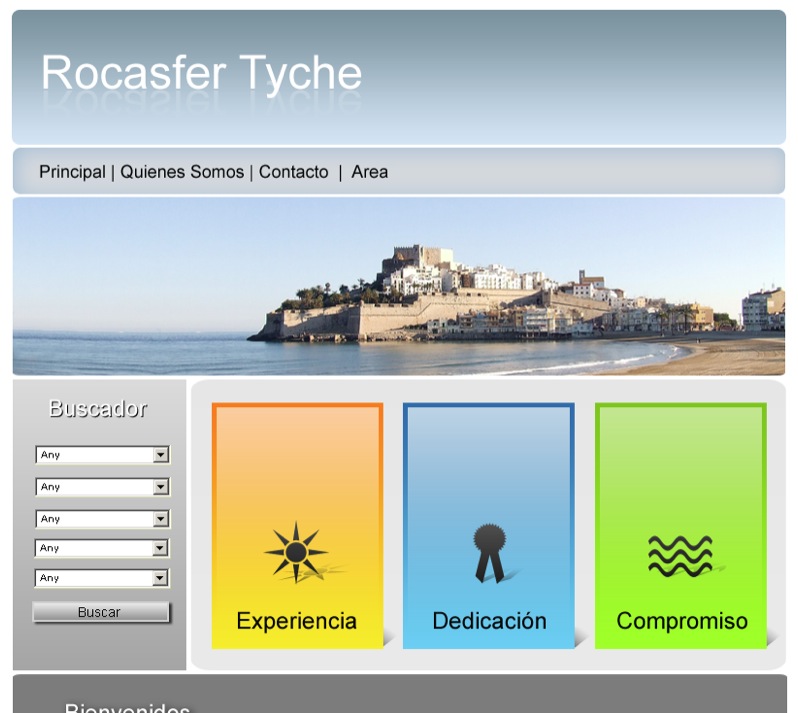Go to the Principal menu item
The height and width of the screenshot is (713, 798).
72,172
